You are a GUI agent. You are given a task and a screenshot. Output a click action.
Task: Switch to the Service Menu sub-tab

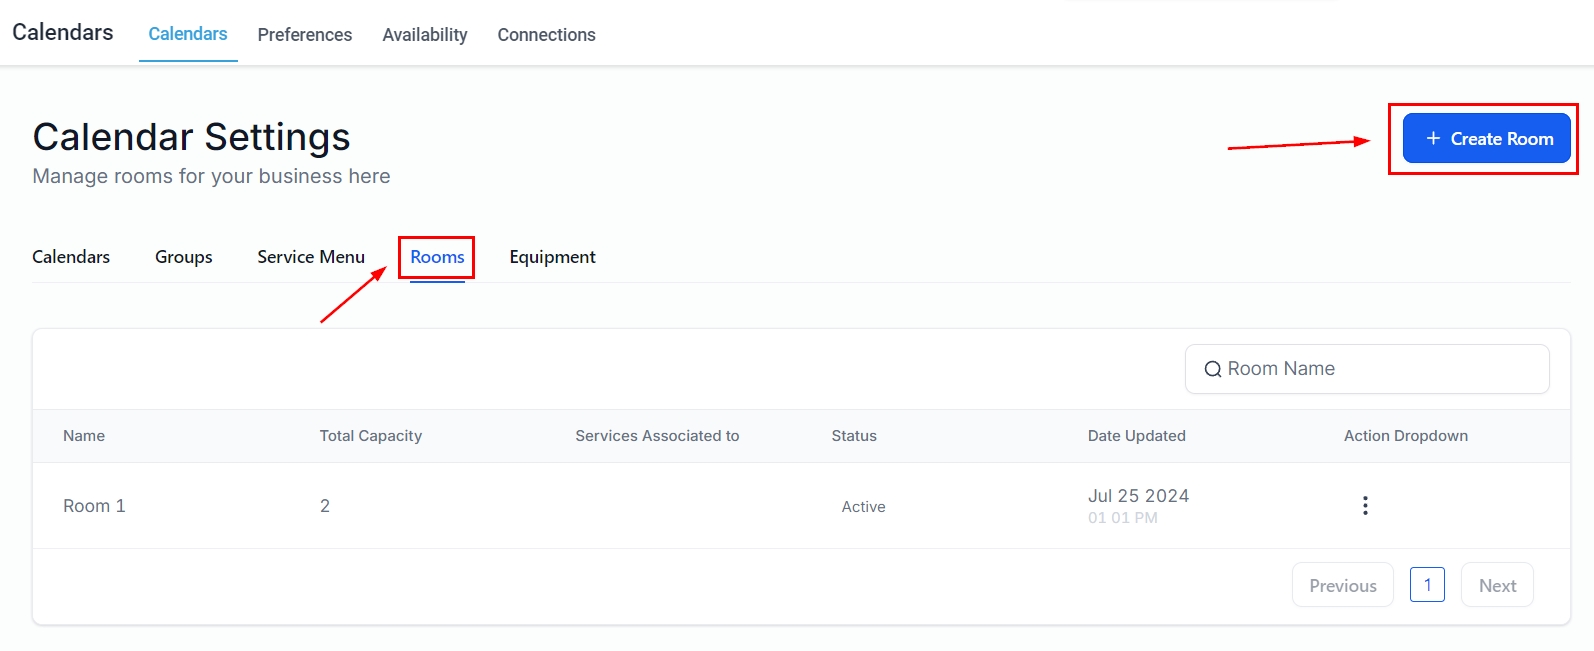[311, 257]
